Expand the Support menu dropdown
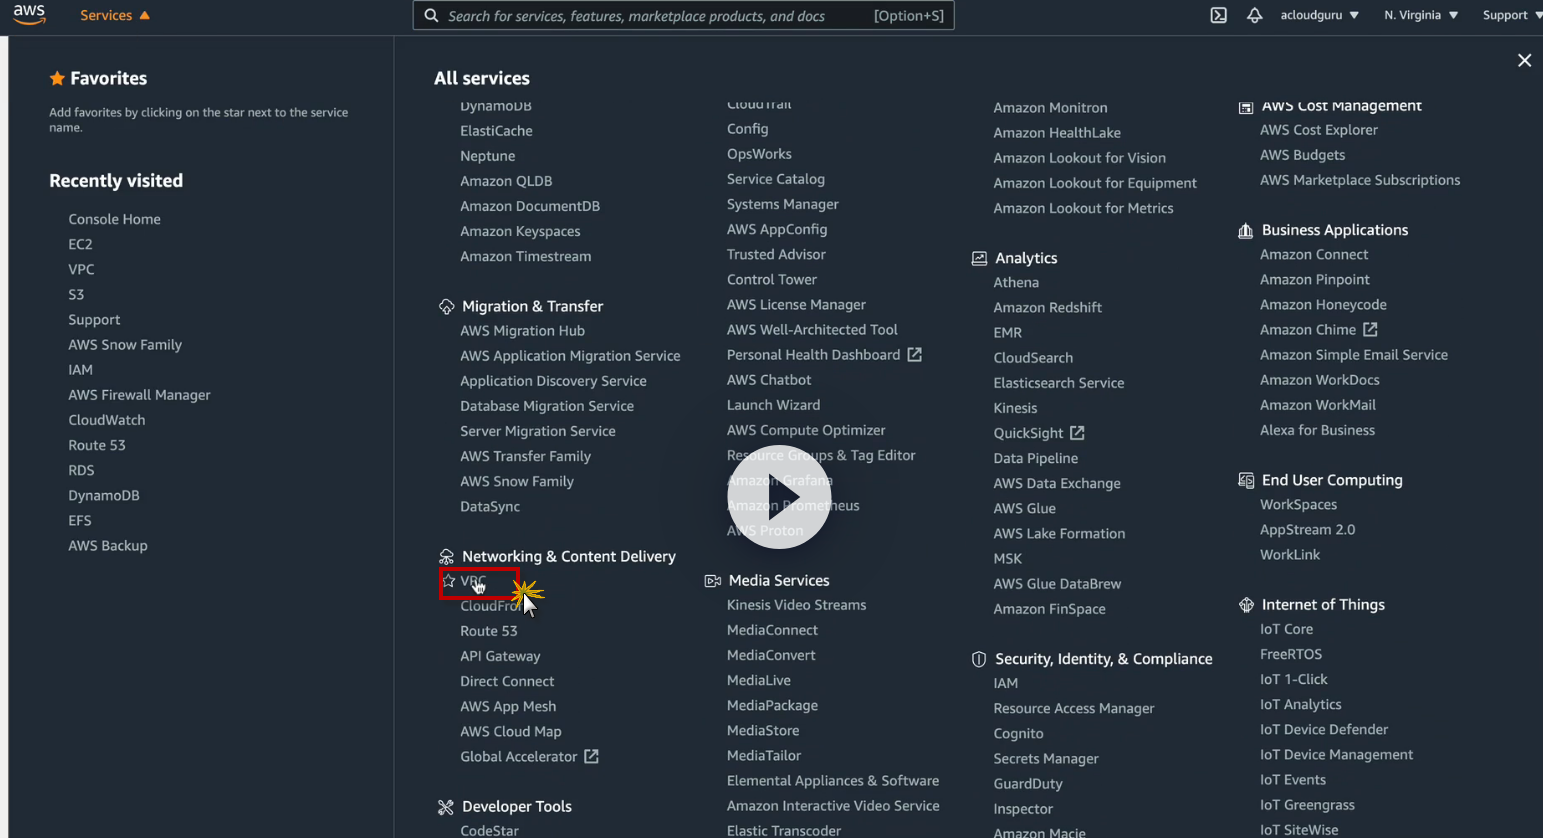 [1512, 15]
